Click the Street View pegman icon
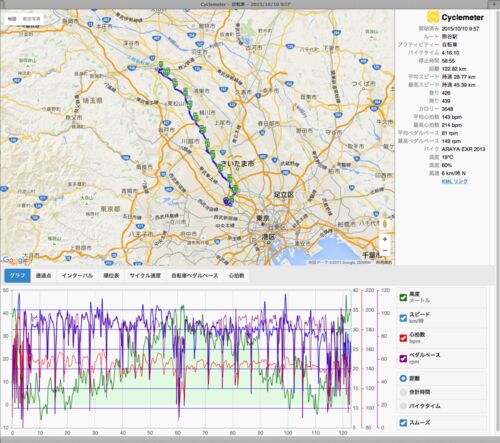The height and width of the screenshot is (443, 500). coord(385,224)
